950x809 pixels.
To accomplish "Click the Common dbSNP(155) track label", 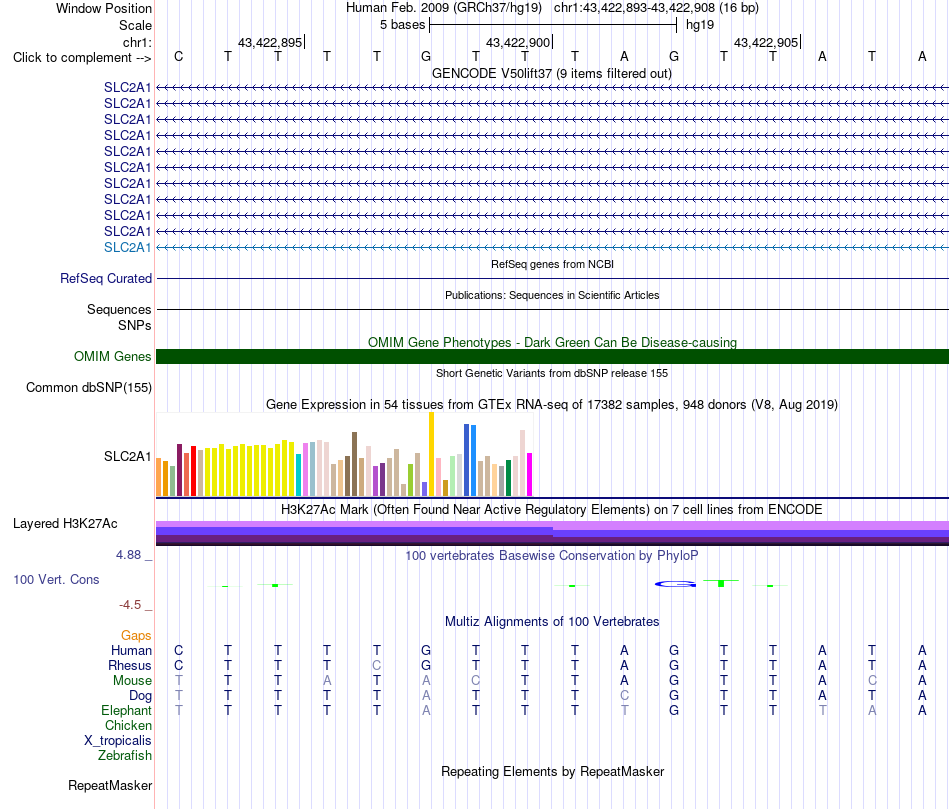I will 89,387.
